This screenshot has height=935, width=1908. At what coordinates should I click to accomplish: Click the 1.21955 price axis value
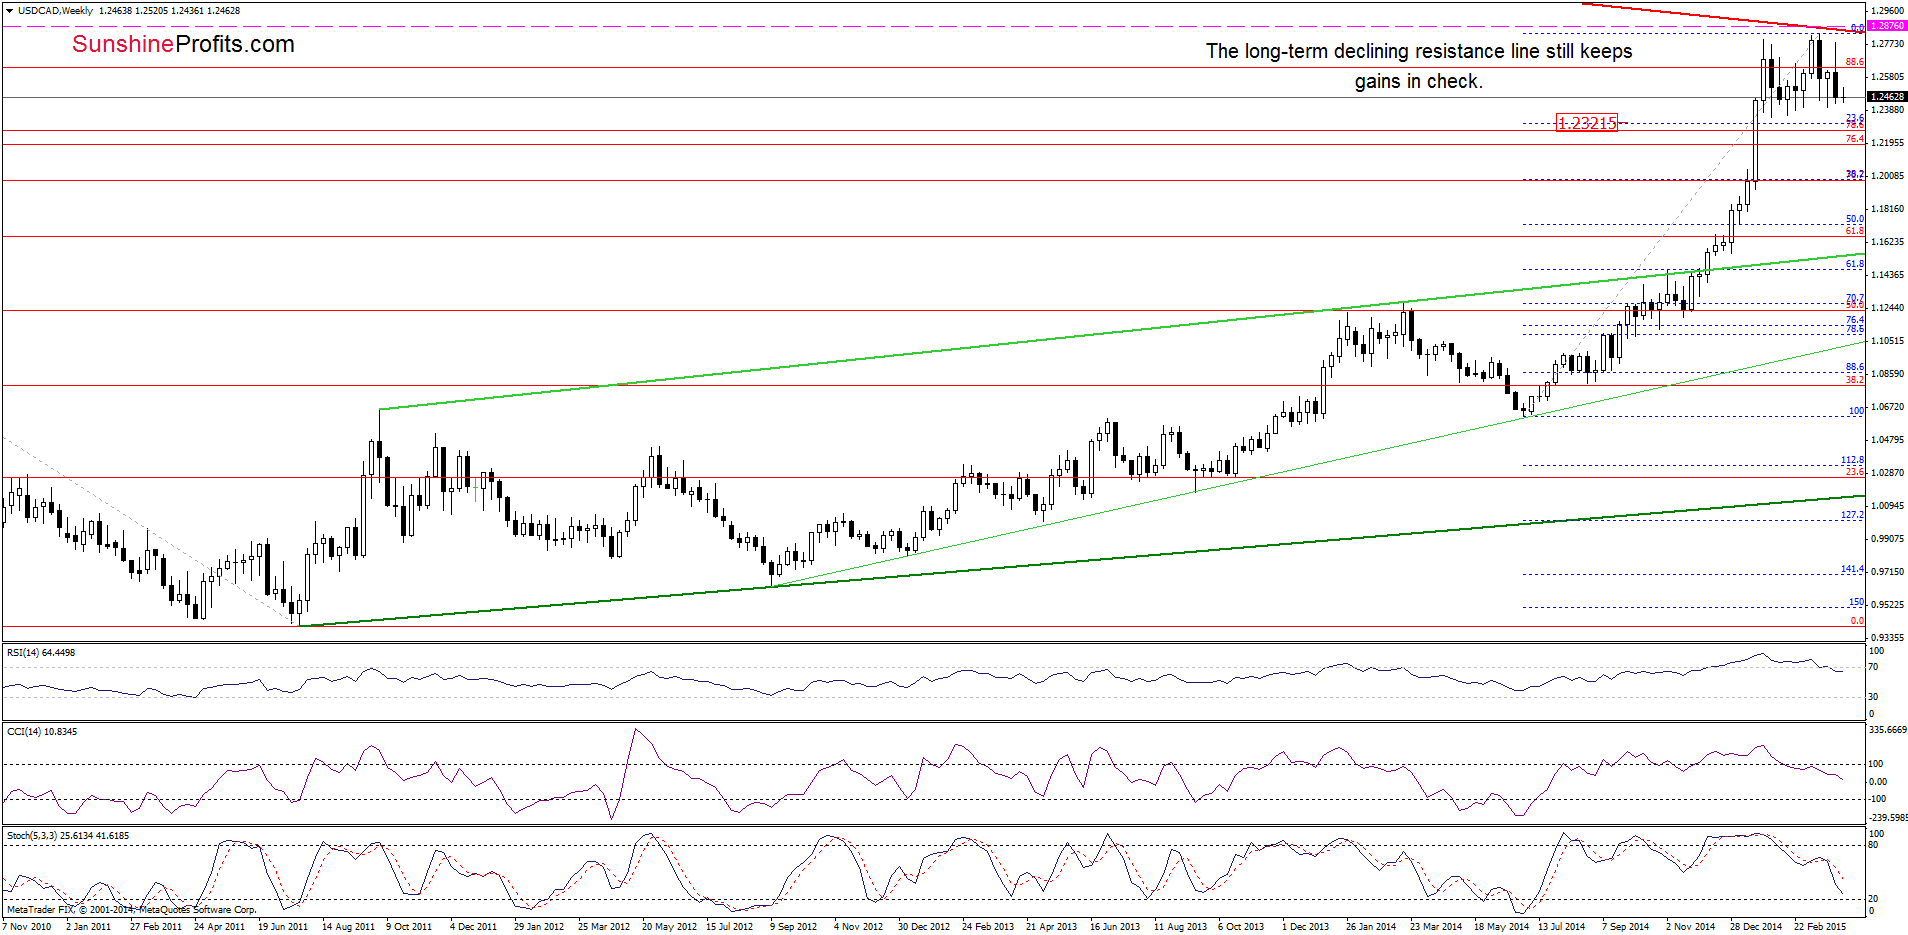[1887, 143]
